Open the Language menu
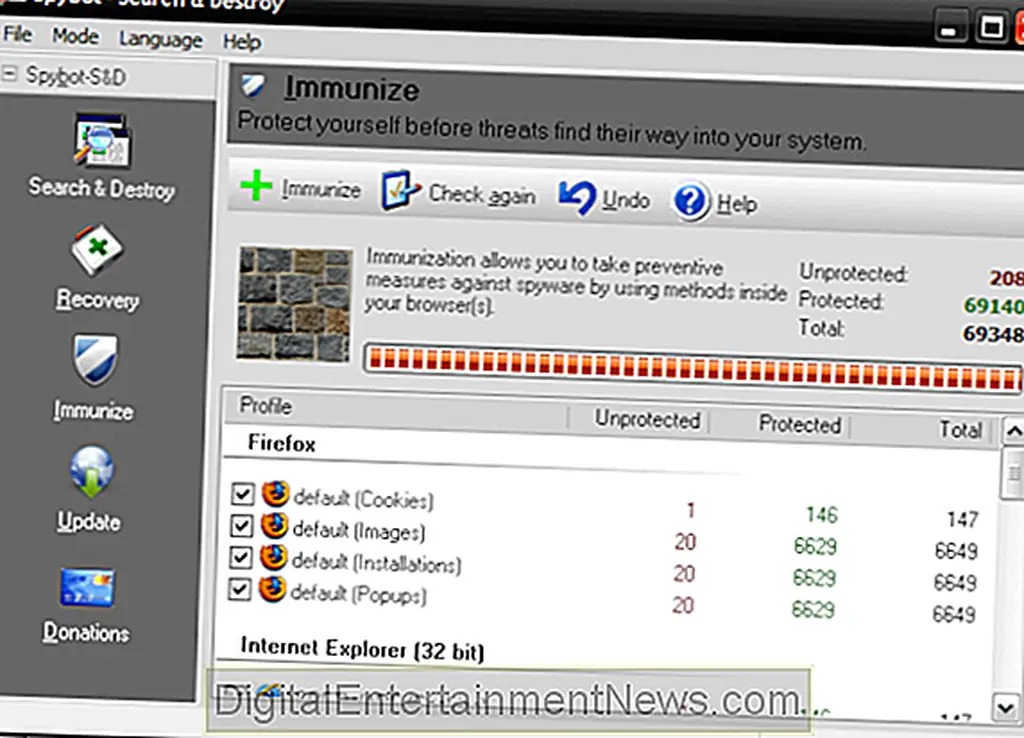This screenshot has width=1024, height=738. pyautogui.click(x=160, y=40)
